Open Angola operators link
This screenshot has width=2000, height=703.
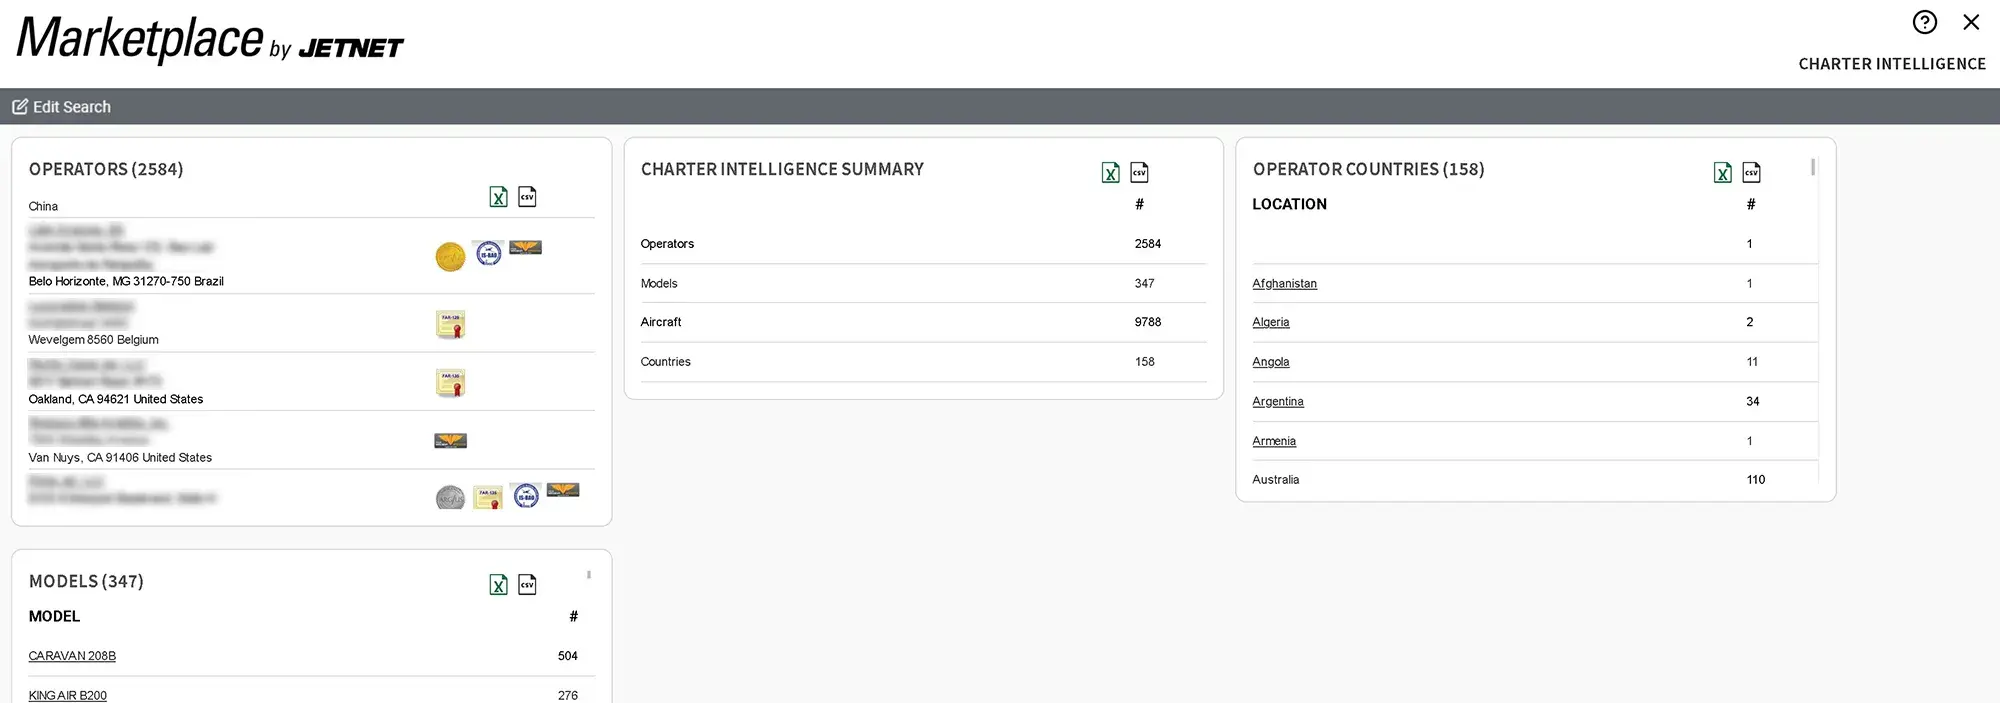pyautogui.click(x=1270, y=362)
